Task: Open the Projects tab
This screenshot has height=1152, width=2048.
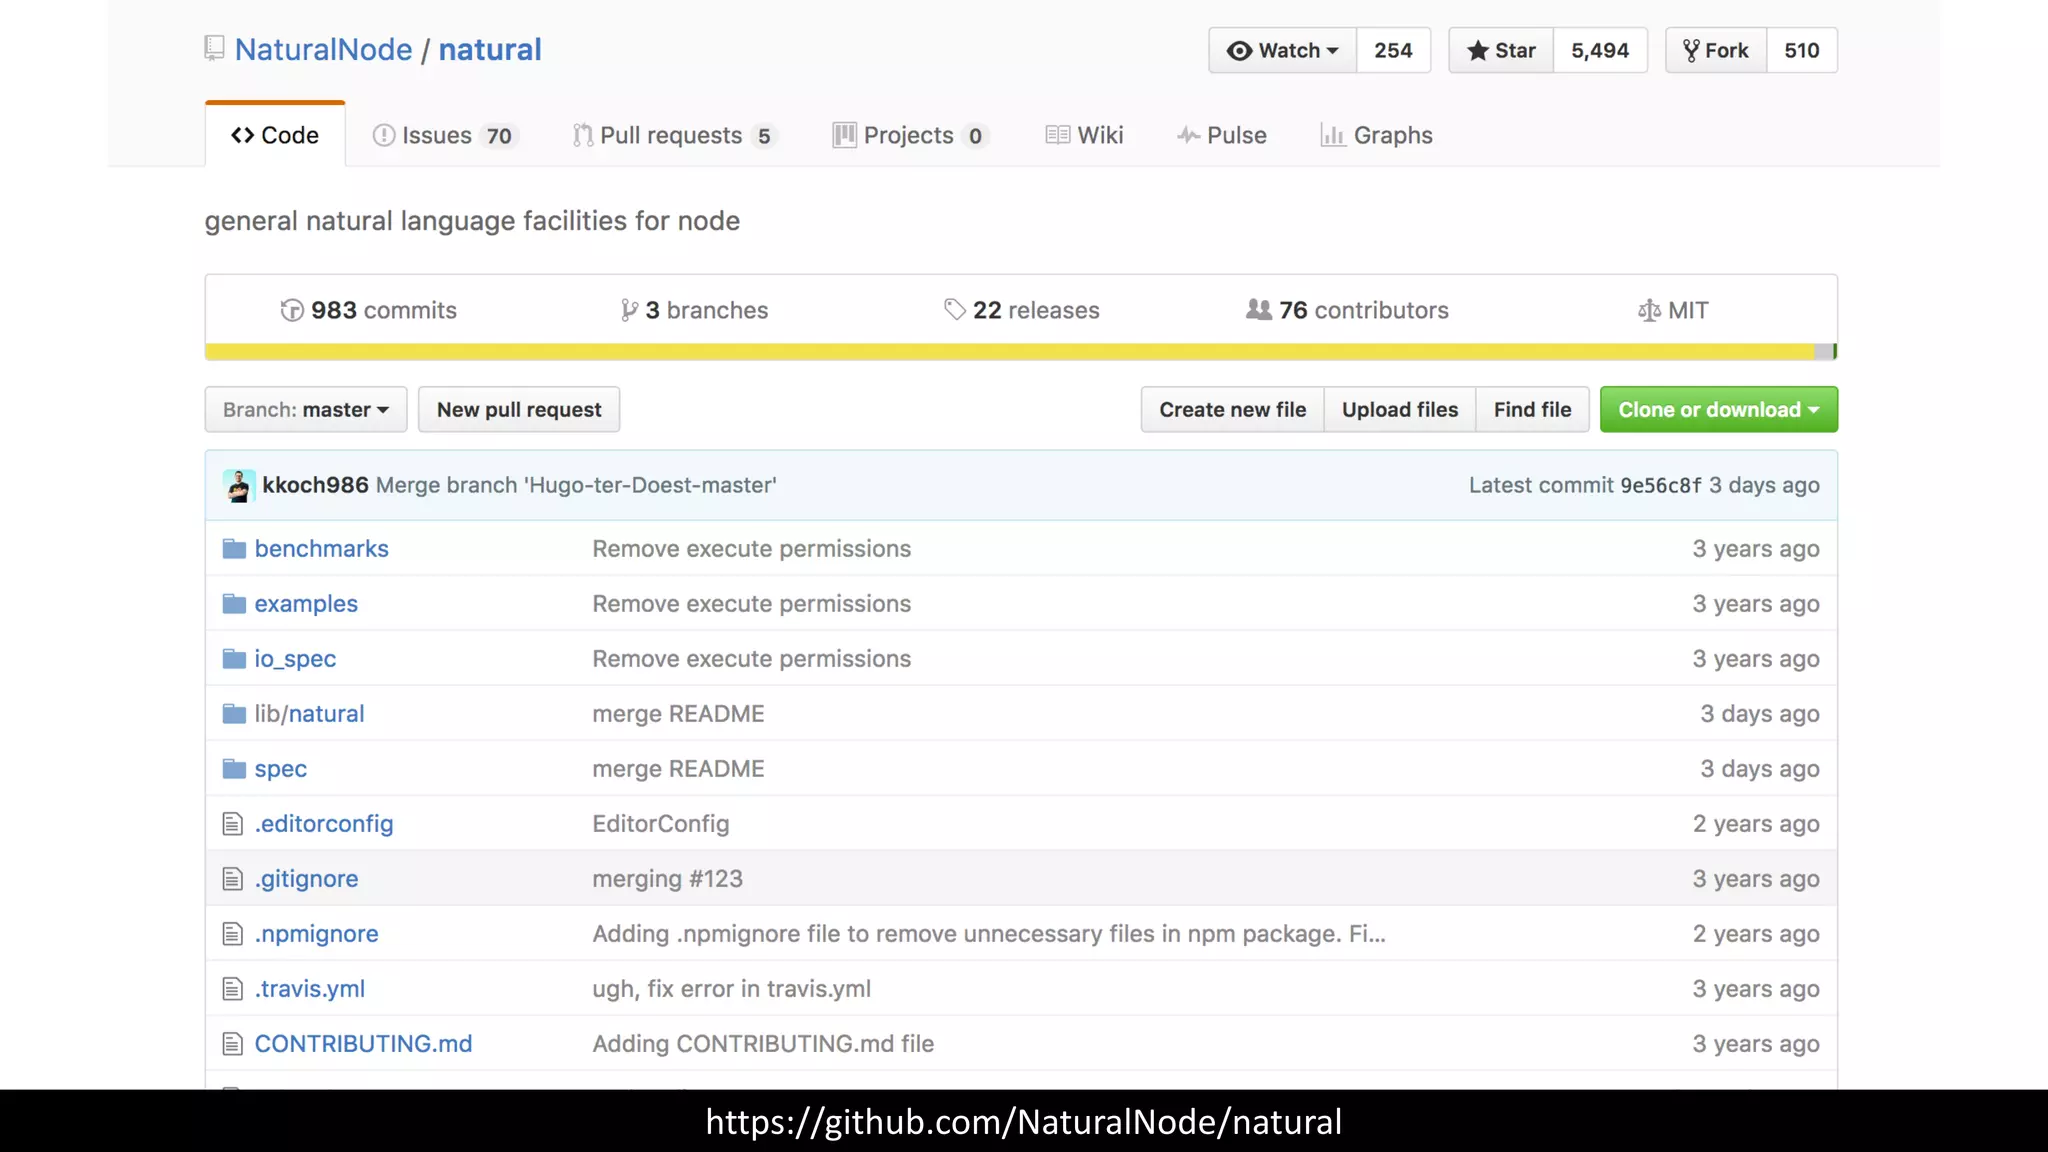Action: 910,135
